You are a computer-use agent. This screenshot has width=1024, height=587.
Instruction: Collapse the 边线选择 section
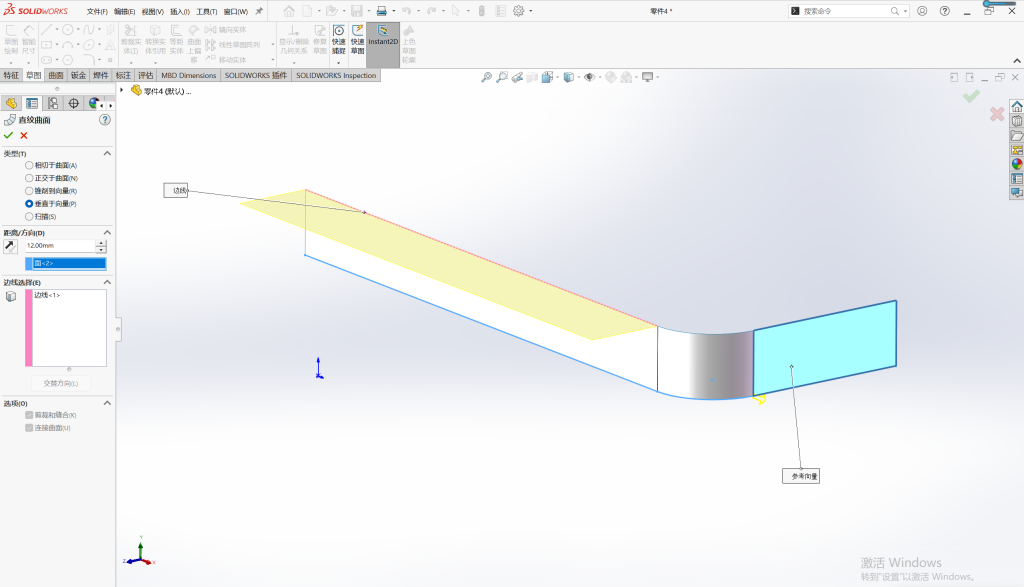pyautogui.click(x=107, y=282)
